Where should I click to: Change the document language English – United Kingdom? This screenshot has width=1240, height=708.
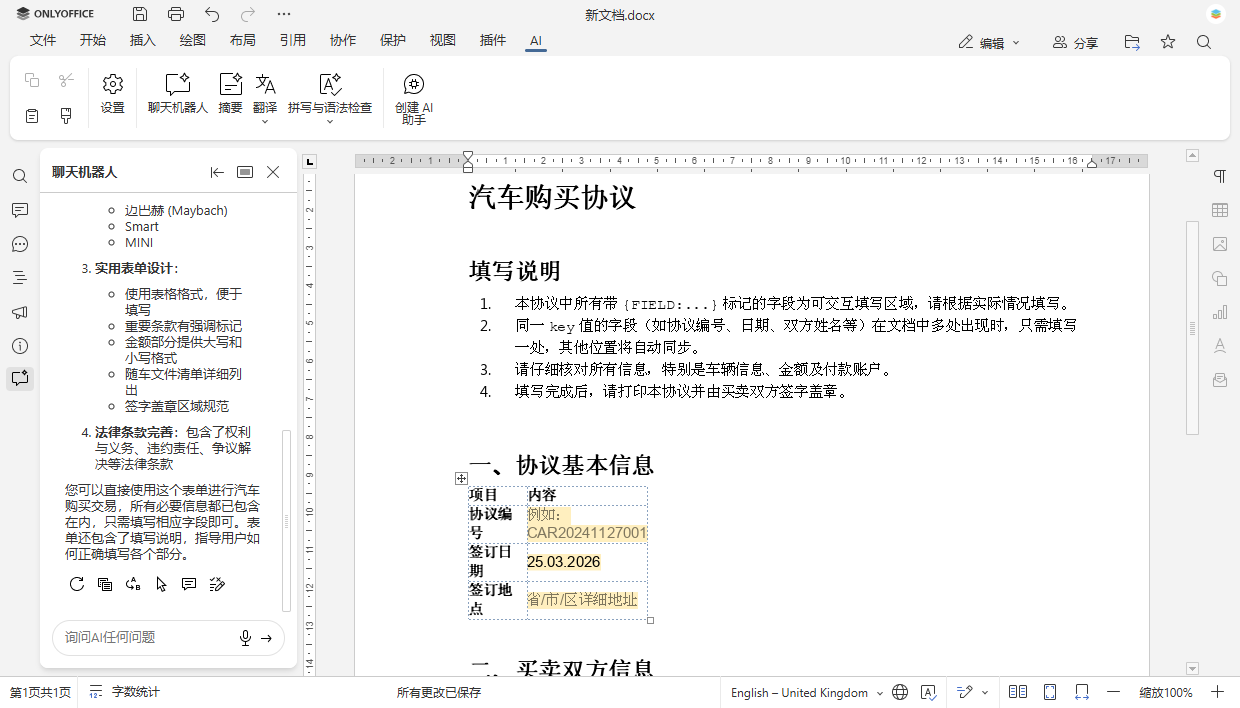pyautogui.click(x=800, y=692)
